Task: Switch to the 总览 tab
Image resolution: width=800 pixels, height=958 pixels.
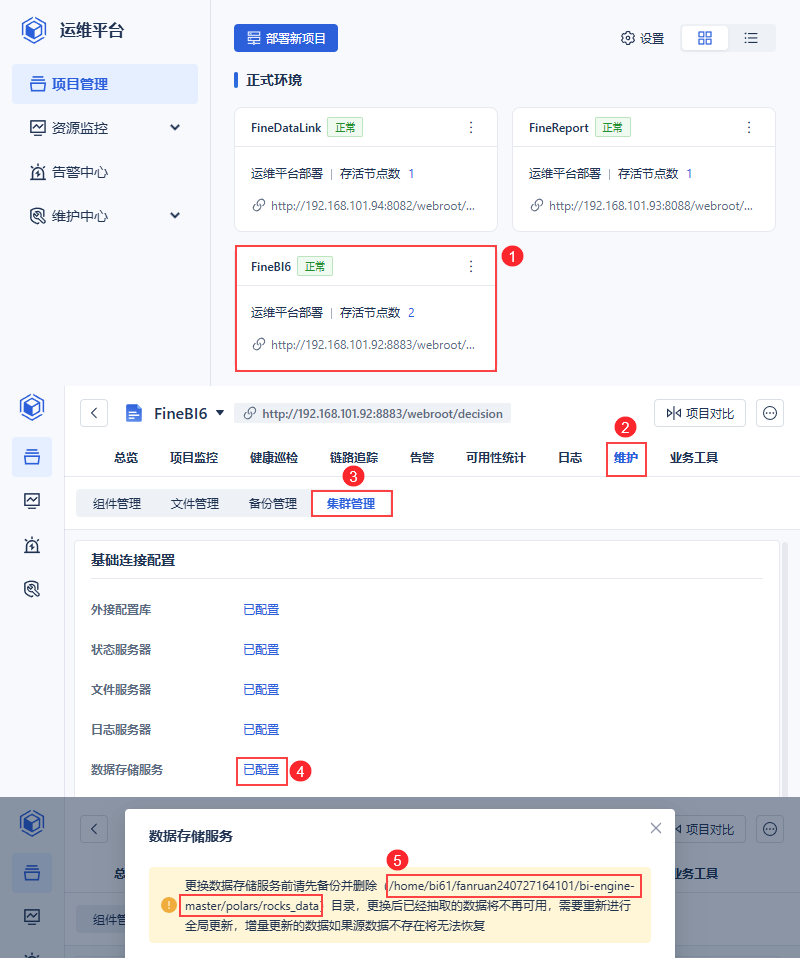Action: point(126,458)
